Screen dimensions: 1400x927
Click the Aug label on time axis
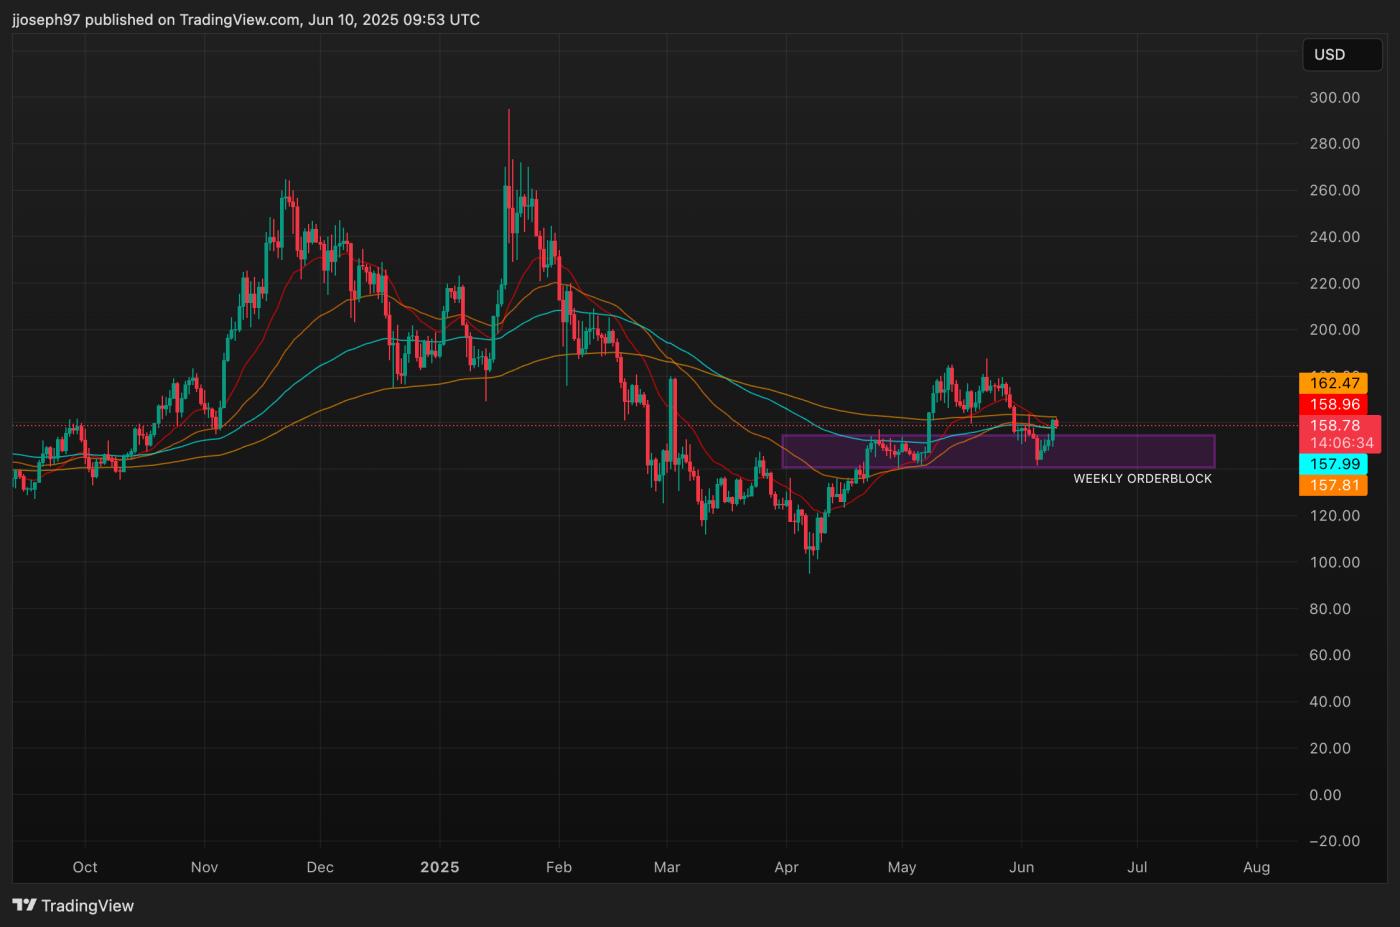(1256, 867)
